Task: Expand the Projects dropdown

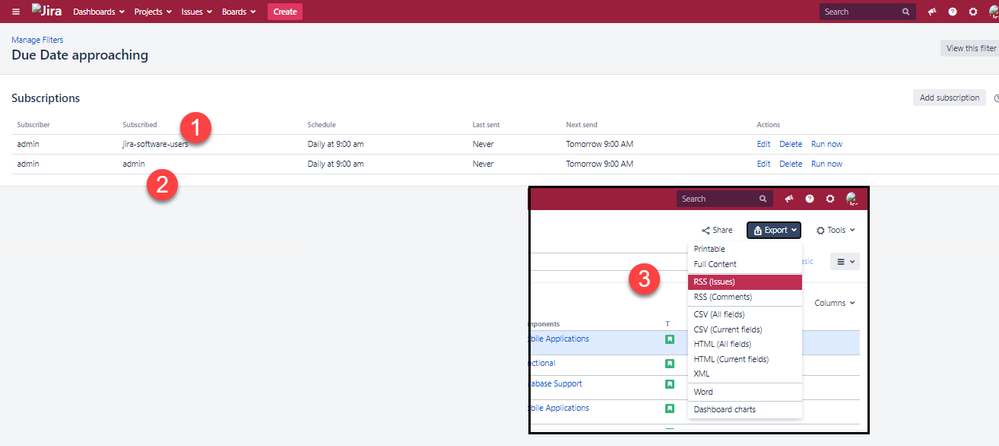Action: tap(153, 11)
